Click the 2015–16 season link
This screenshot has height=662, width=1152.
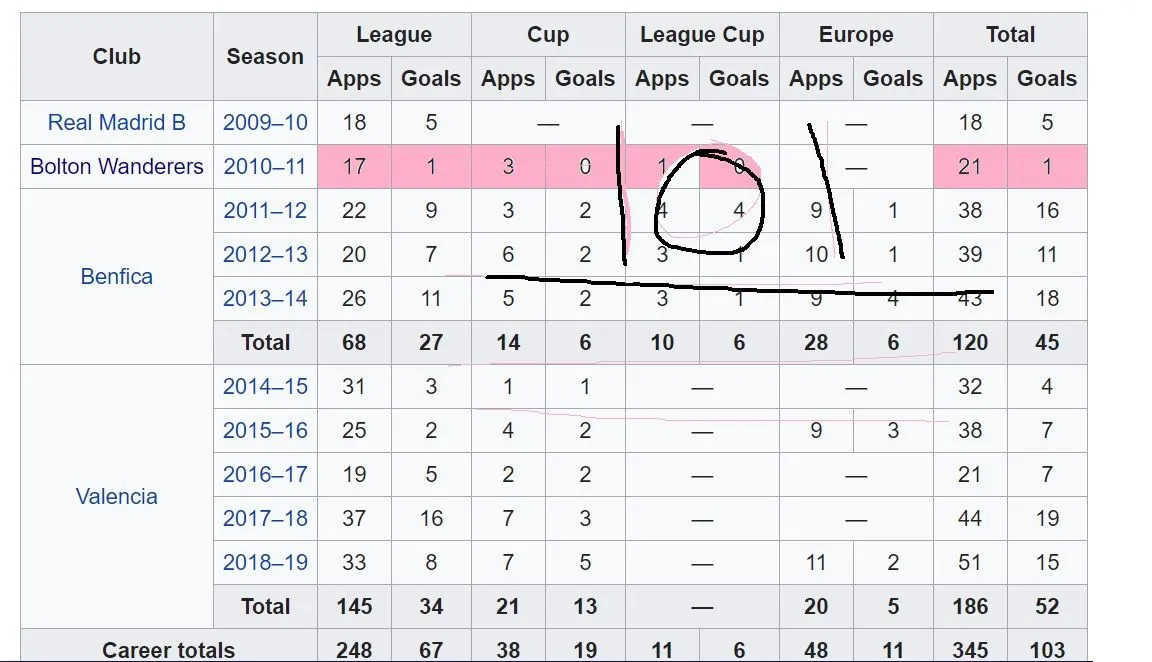[x=265, y=431]
